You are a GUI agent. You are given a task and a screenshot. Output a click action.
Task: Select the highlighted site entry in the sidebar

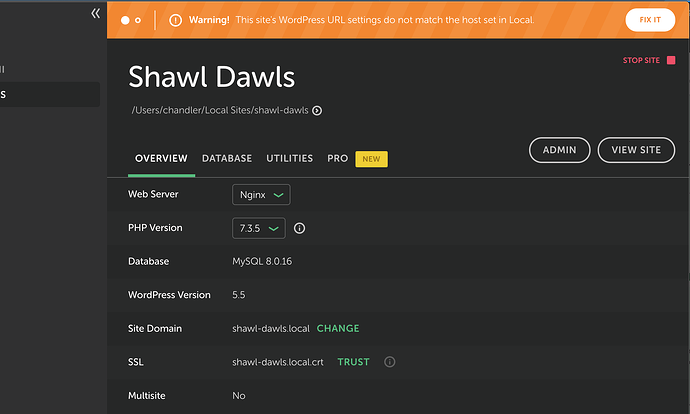tap(50, 94)
